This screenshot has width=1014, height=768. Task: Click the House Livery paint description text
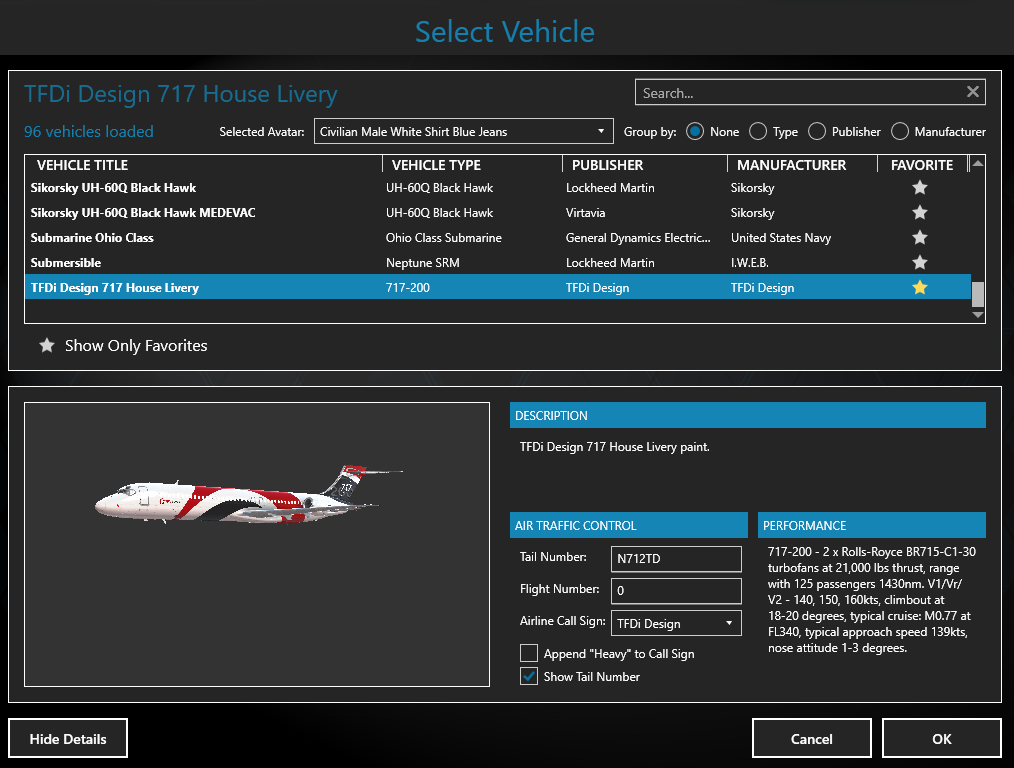pyautogui.click(x=614, y=446)
